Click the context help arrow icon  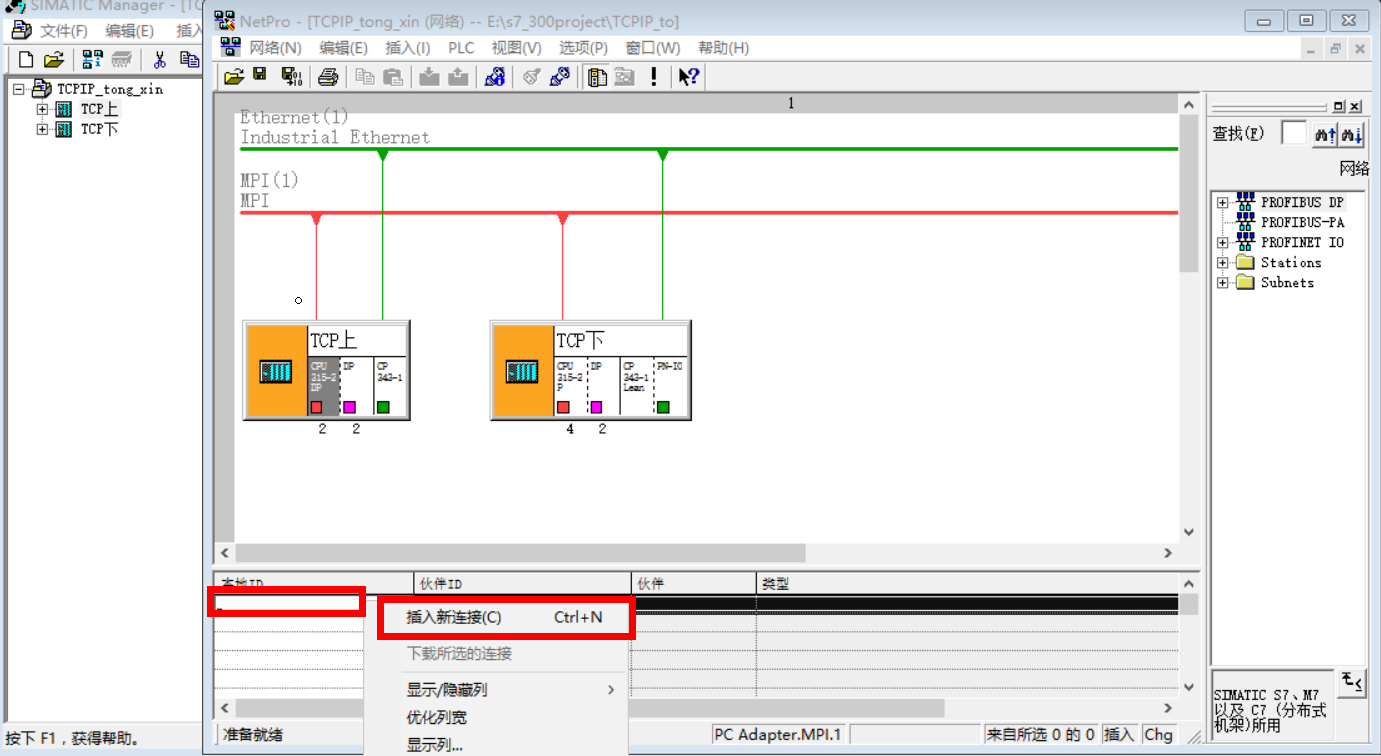coord(688,77)
